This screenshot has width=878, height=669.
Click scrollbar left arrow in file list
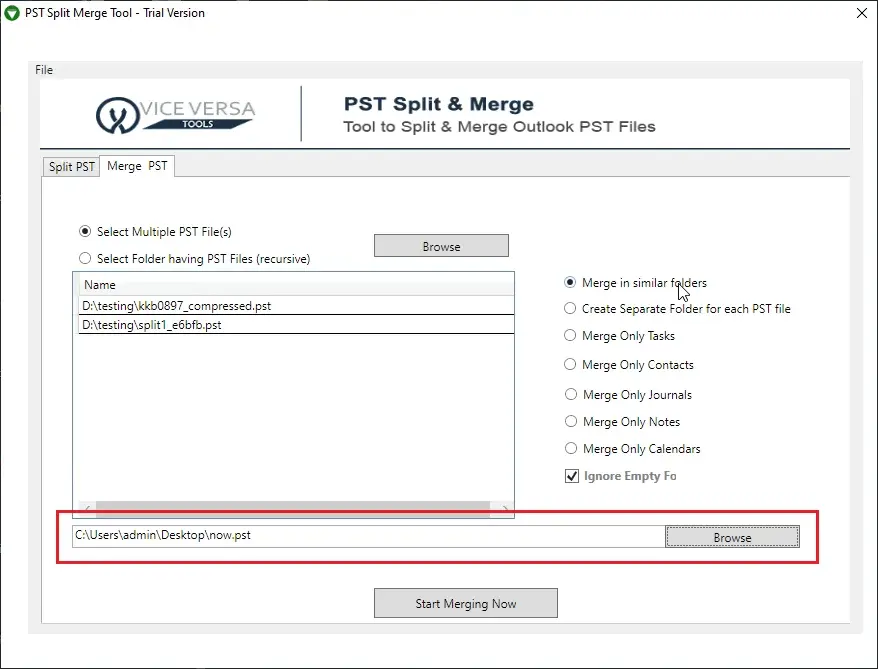(87, 509)
